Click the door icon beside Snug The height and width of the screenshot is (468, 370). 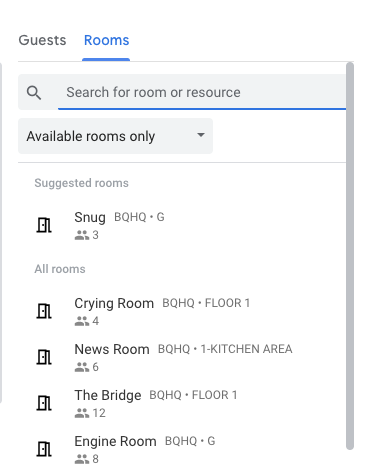pos(44,225)
